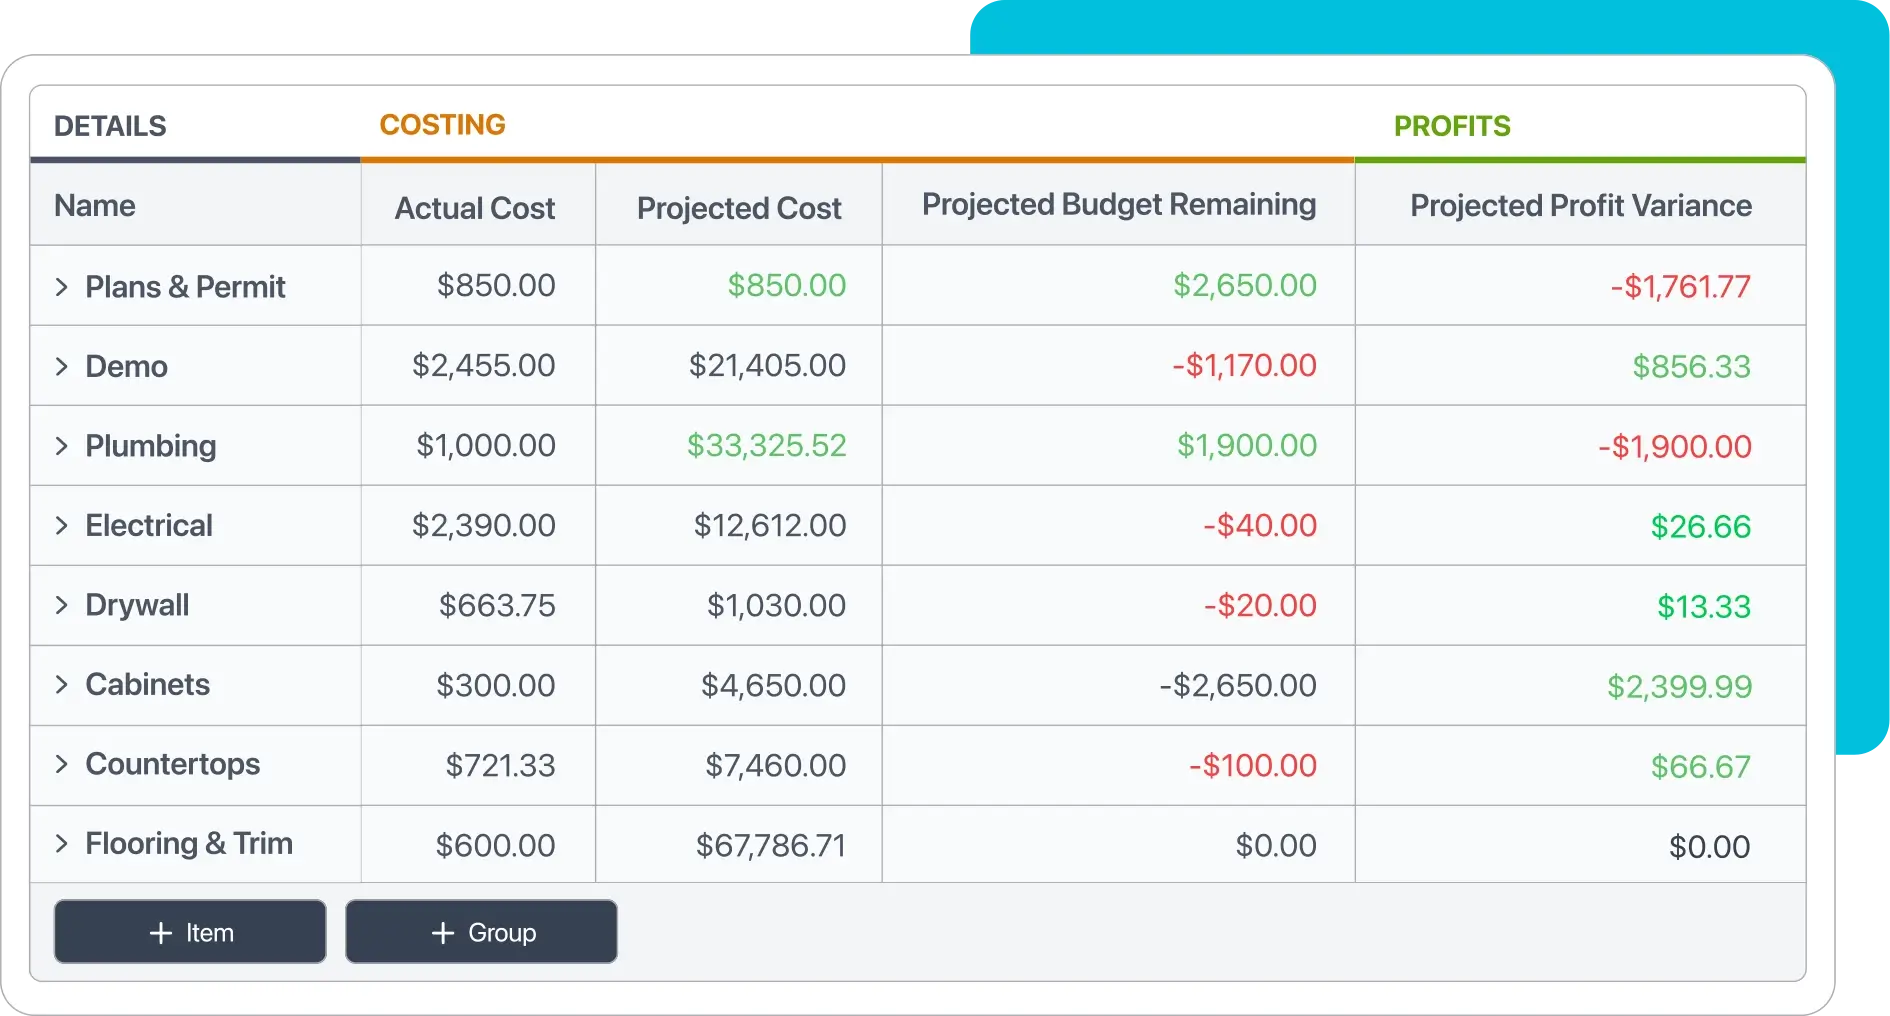1890x1016 pixels.
Task: Expand the Countertops group chevron
Action: click(x=62, y=765)
